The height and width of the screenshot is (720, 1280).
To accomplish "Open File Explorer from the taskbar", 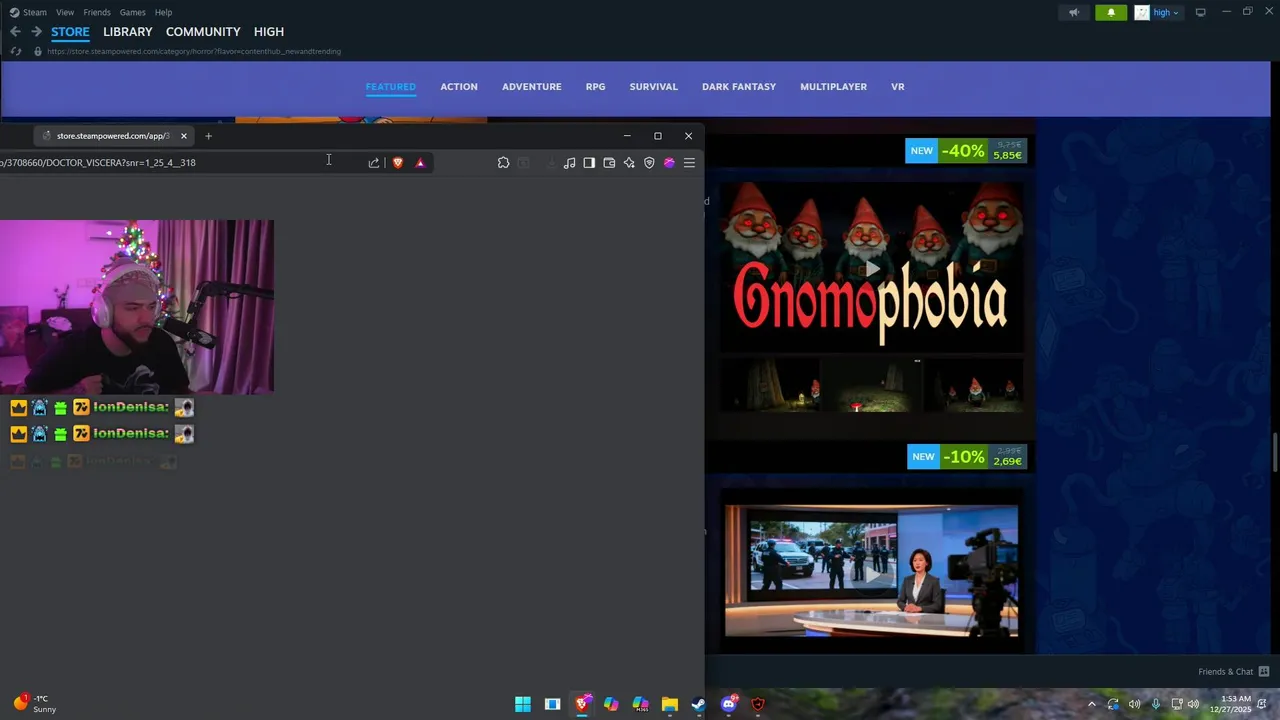I will pos(670,704).
